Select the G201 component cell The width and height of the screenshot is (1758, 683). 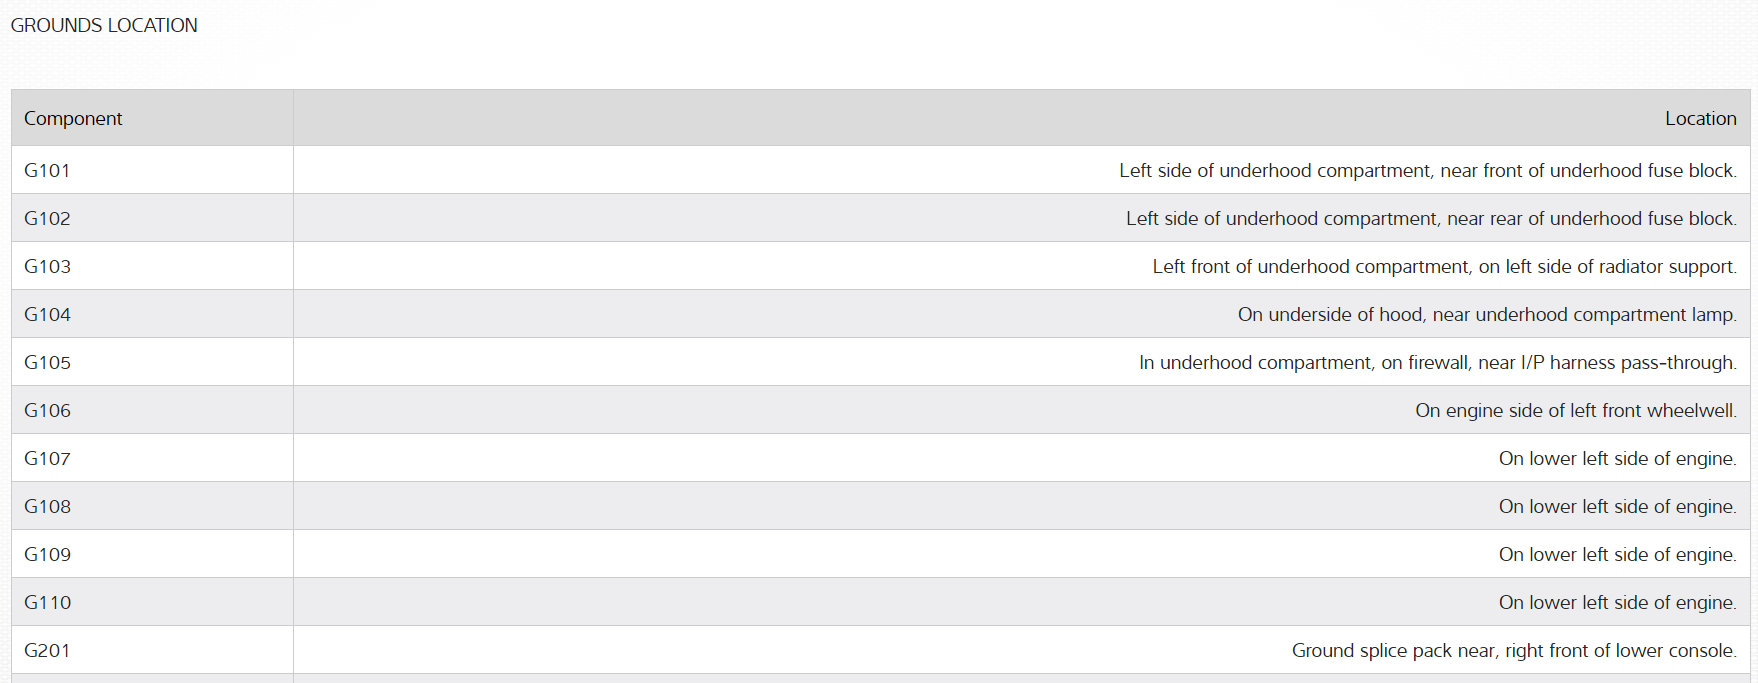[x=47, y=650]
